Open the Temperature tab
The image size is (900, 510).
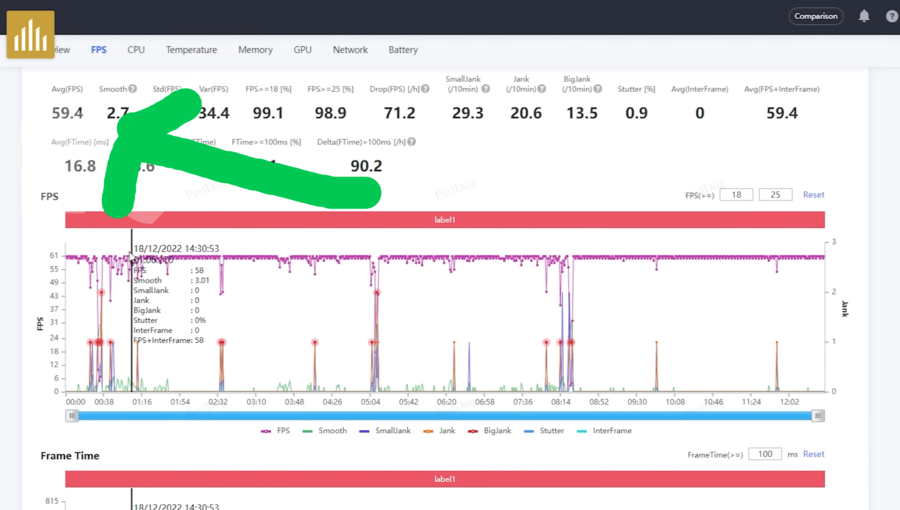191,49
